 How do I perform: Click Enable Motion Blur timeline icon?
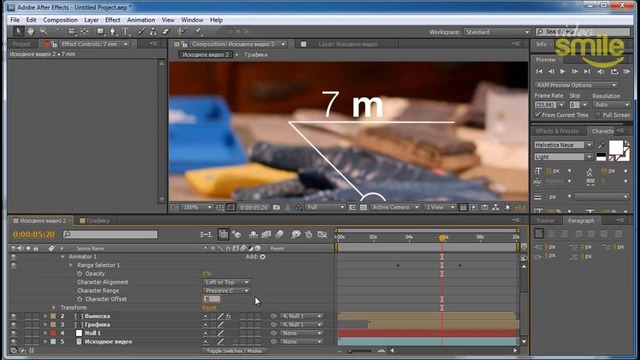(x=279, y=234)
